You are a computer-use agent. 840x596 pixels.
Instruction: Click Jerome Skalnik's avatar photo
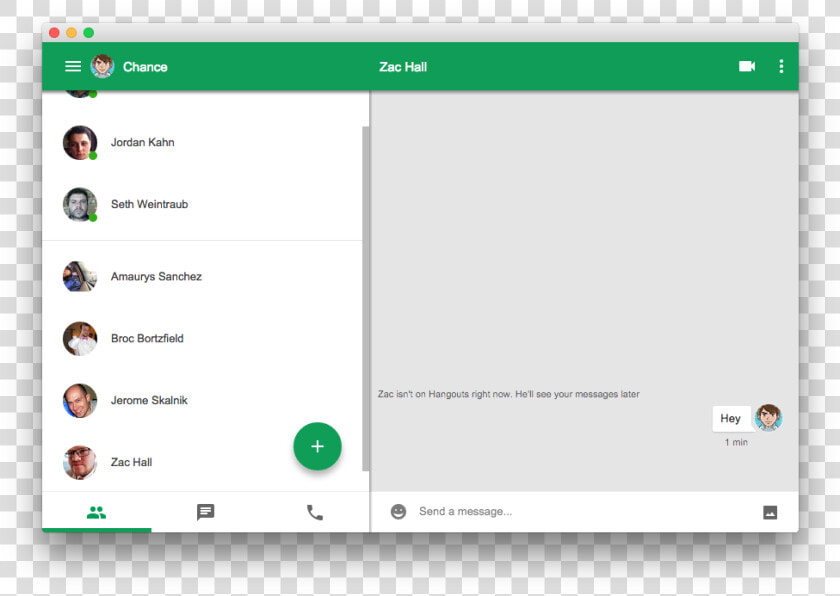80,400
